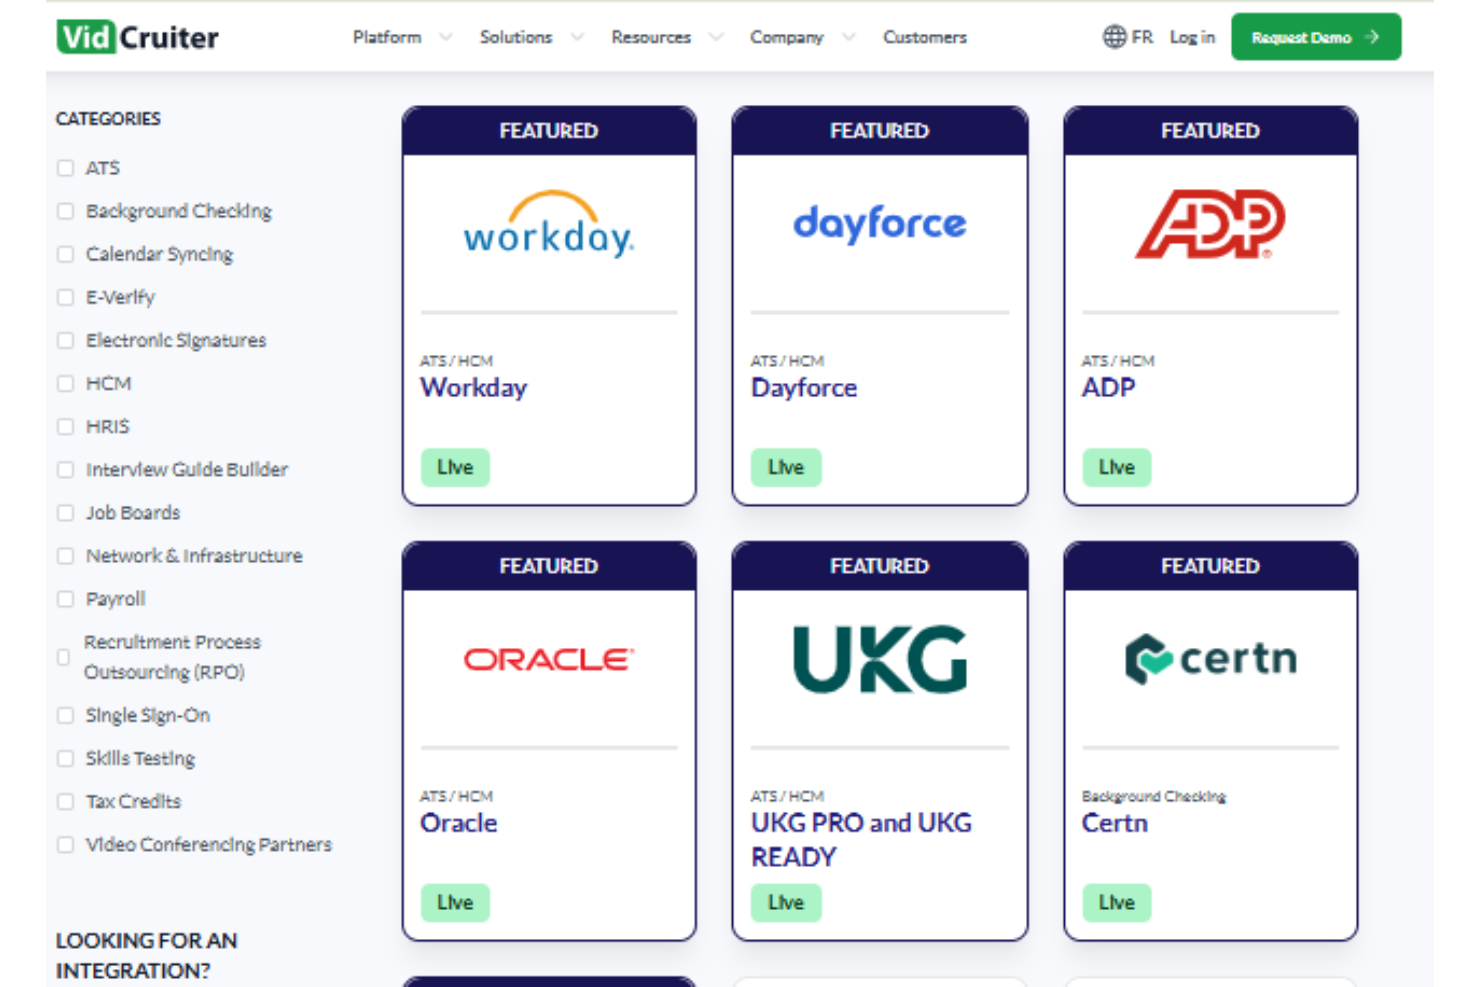Click the VidCruiter logo
The image size is (1480, 987).
tap(138, 37)
